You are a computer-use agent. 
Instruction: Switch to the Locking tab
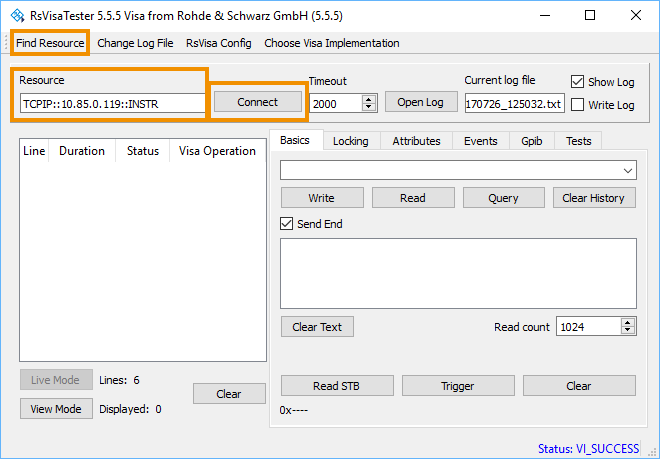pyautogui.click(x=351, y=141)
